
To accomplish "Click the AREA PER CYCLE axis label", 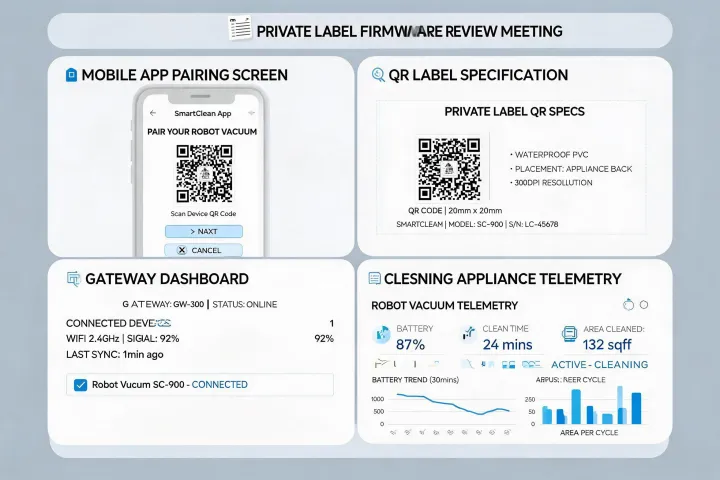I will [589, 433].
